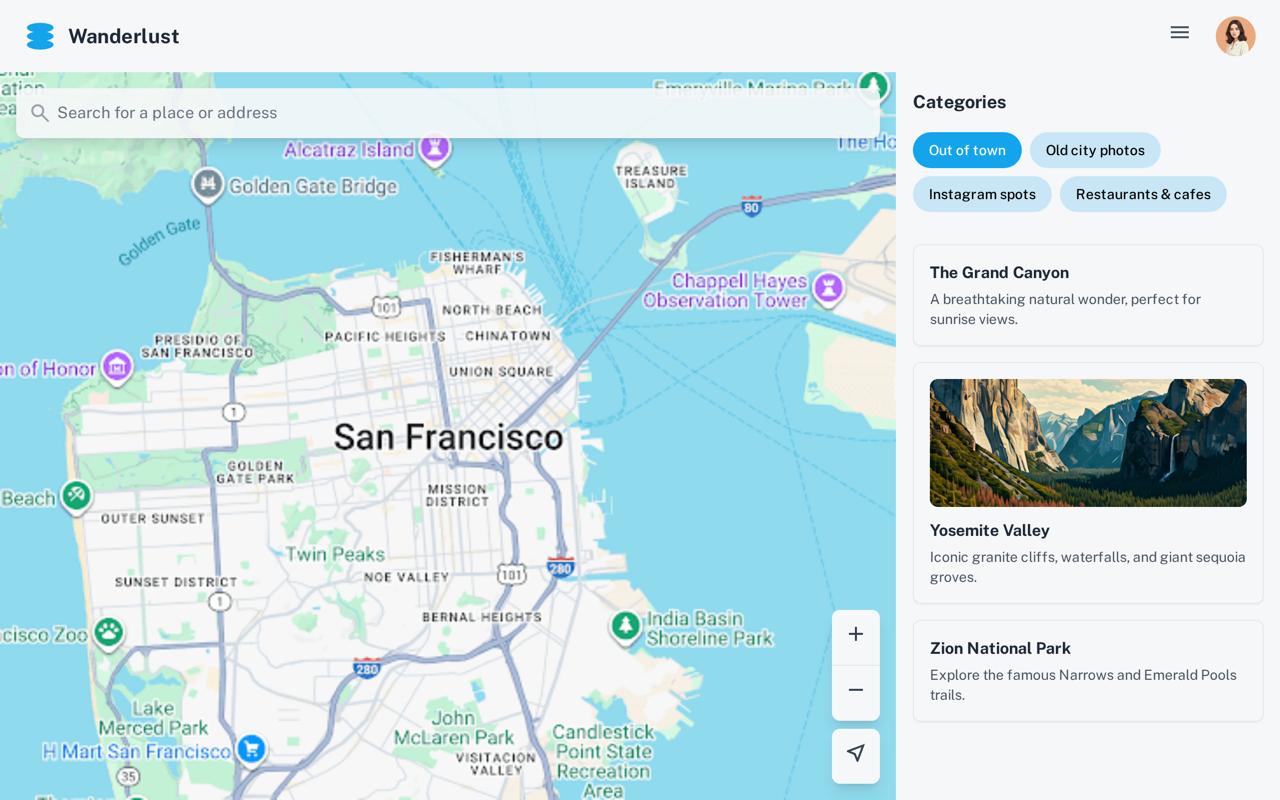Viewport: 1280px width, 800px height.
Task: Click the India Basin Shoreline Park pin
Action: (x=626, y=626)
